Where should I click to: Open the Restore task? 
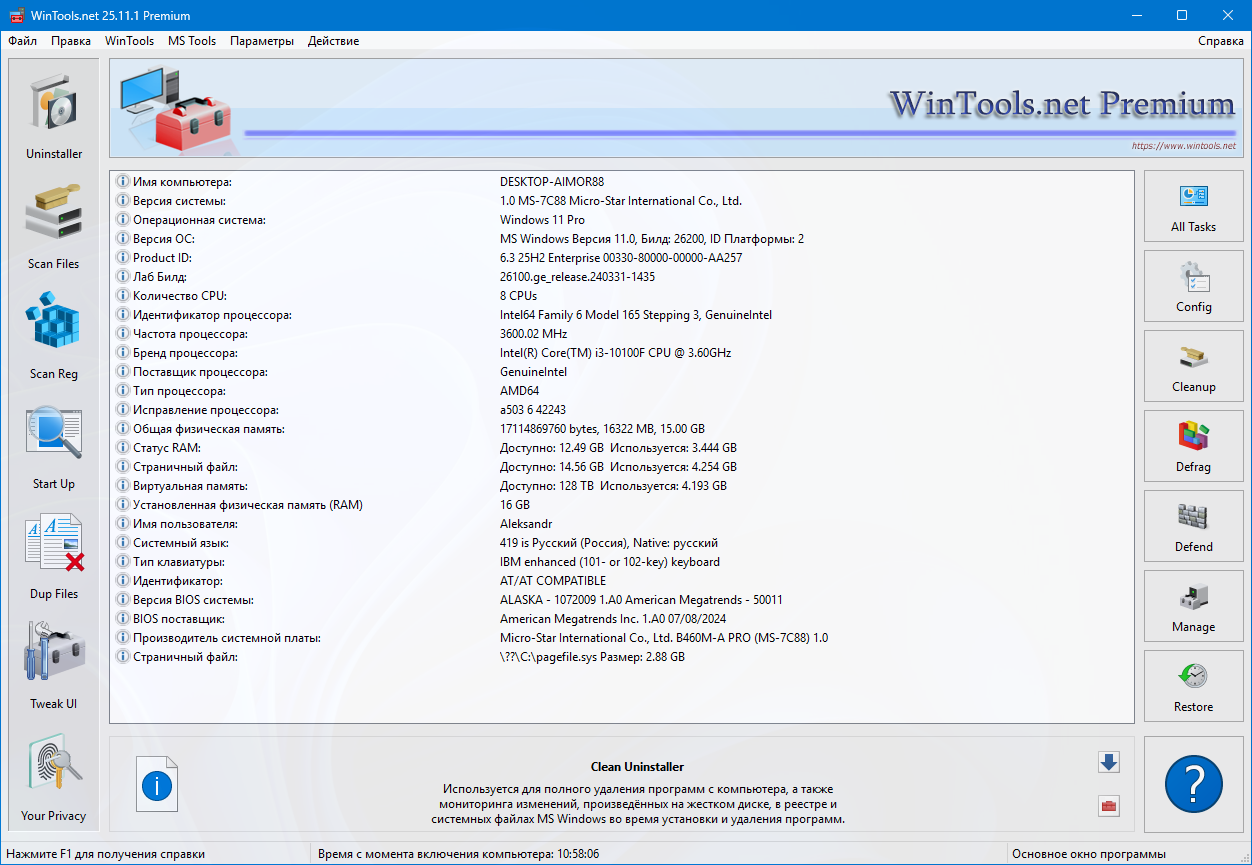1193,686
